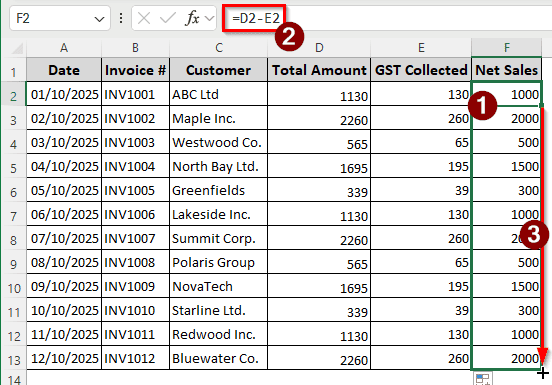The image size is (552, 385).
Task: Click the formula bar text =D2-E2
Action: pos(255,18)
